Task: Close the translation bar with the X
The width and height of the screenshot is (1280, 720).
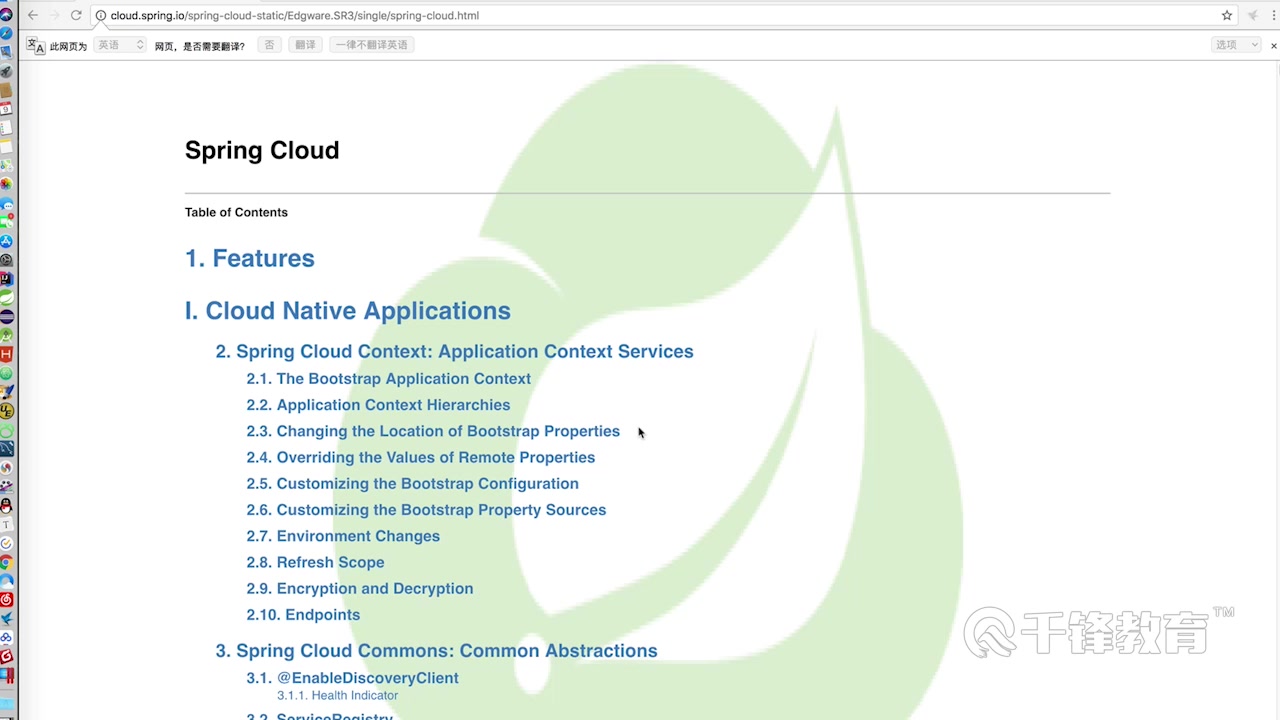Action: [1273, 45]
